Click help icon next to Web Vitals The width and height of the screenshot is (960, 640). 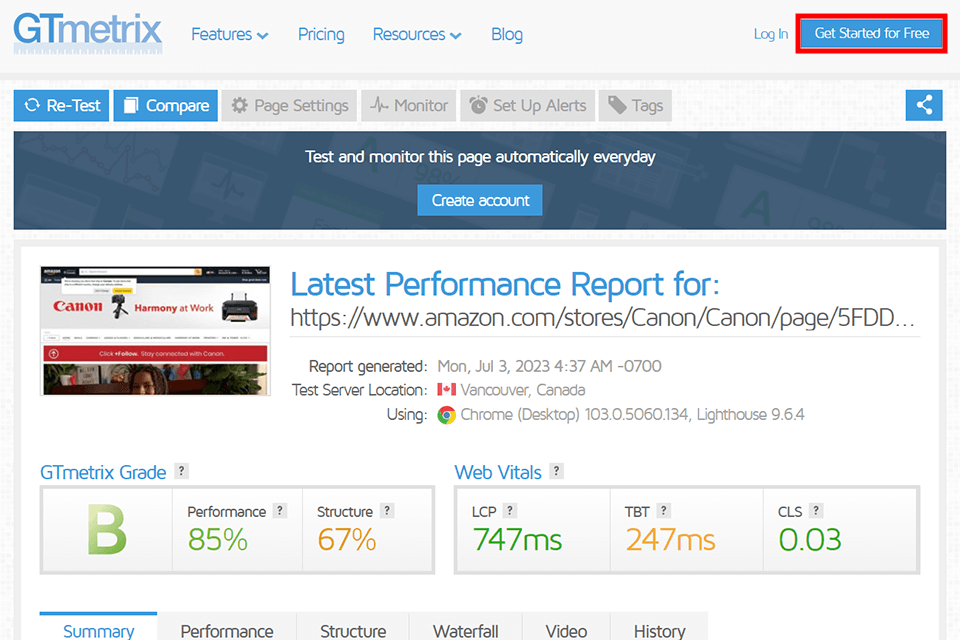click(x=557, y=471)
